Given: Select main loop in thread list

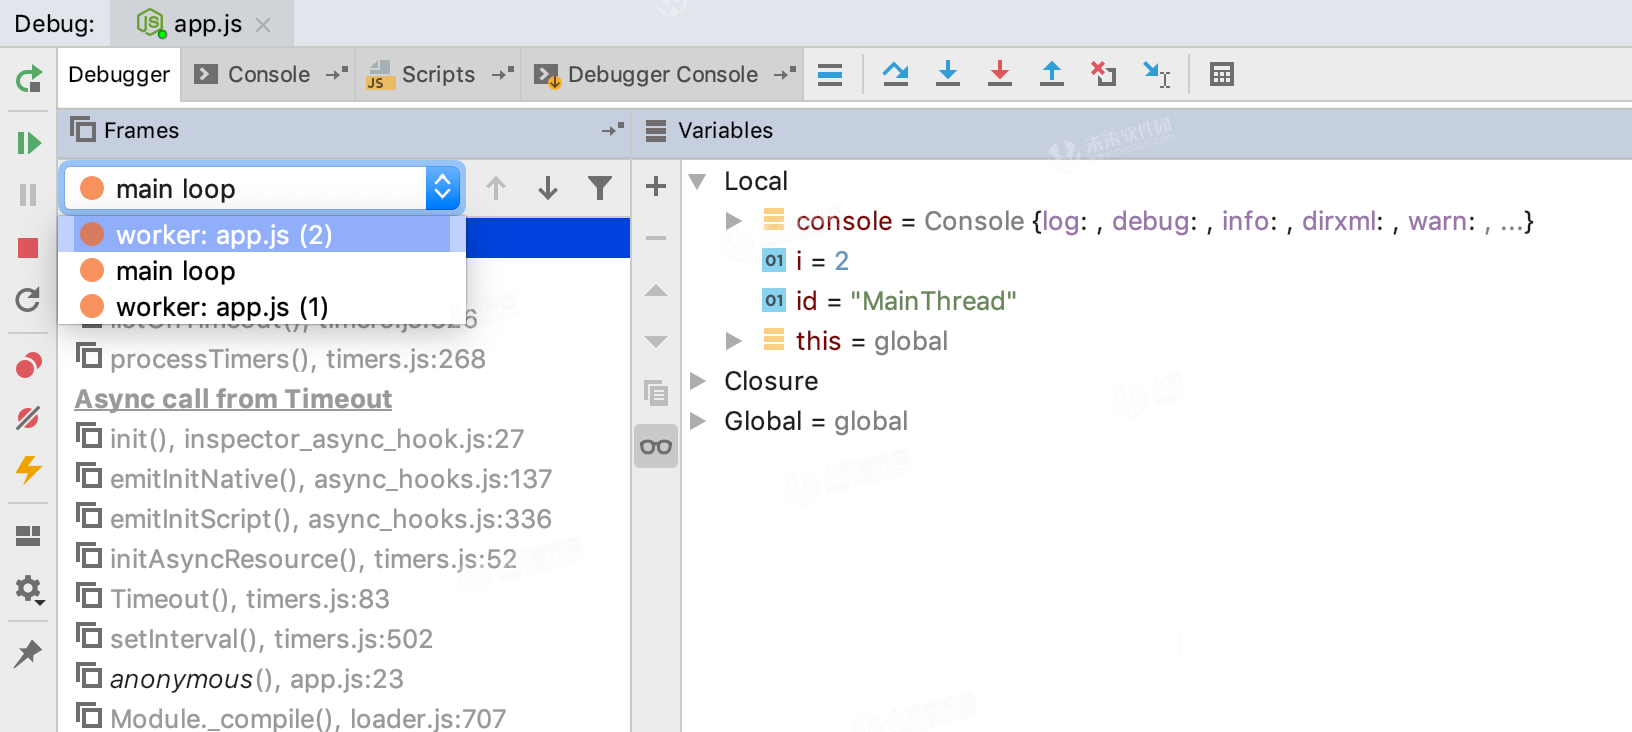Looking at the screenshot, I should (x=262, y=271).
